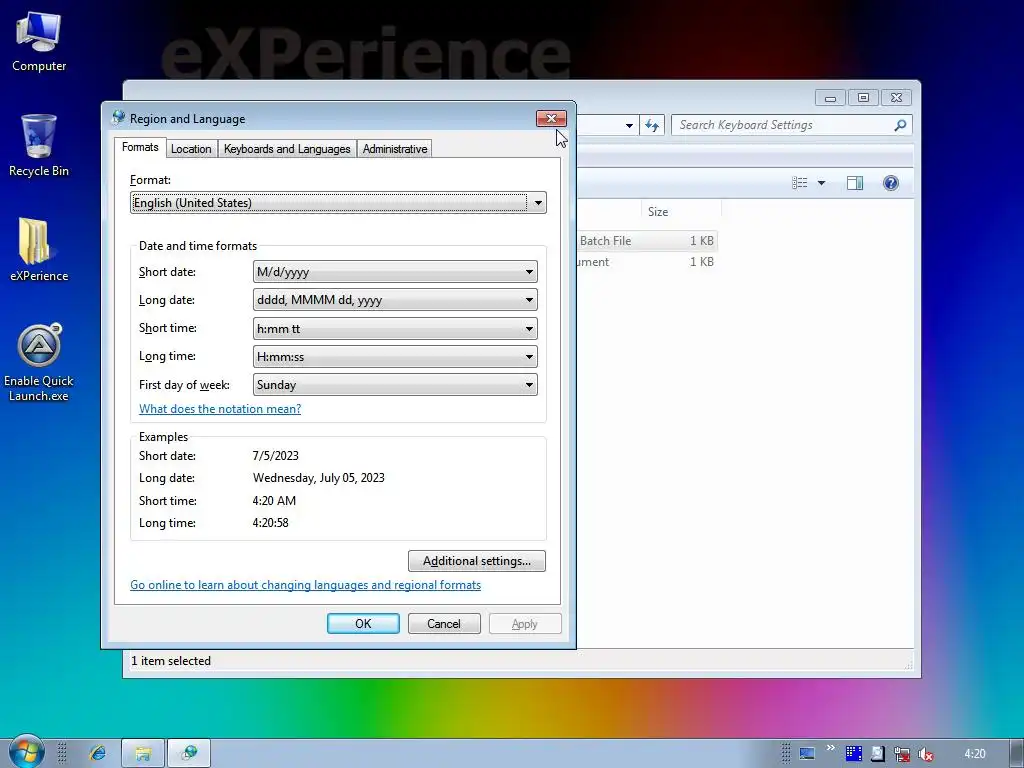Click search magnifier in Explorer window
This screenshot has width=1024, height=768.
tap(900, 125)
